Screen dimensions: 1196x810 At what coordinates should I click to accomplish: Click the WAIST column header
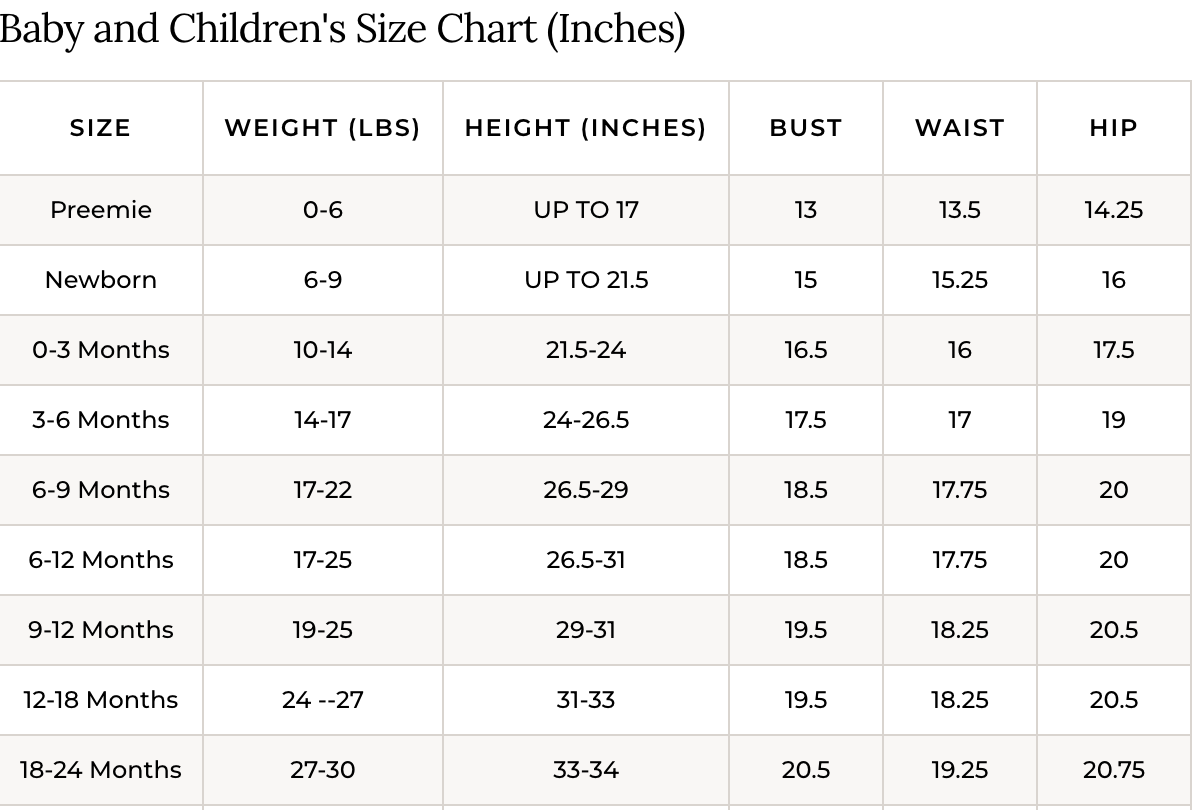959,129
